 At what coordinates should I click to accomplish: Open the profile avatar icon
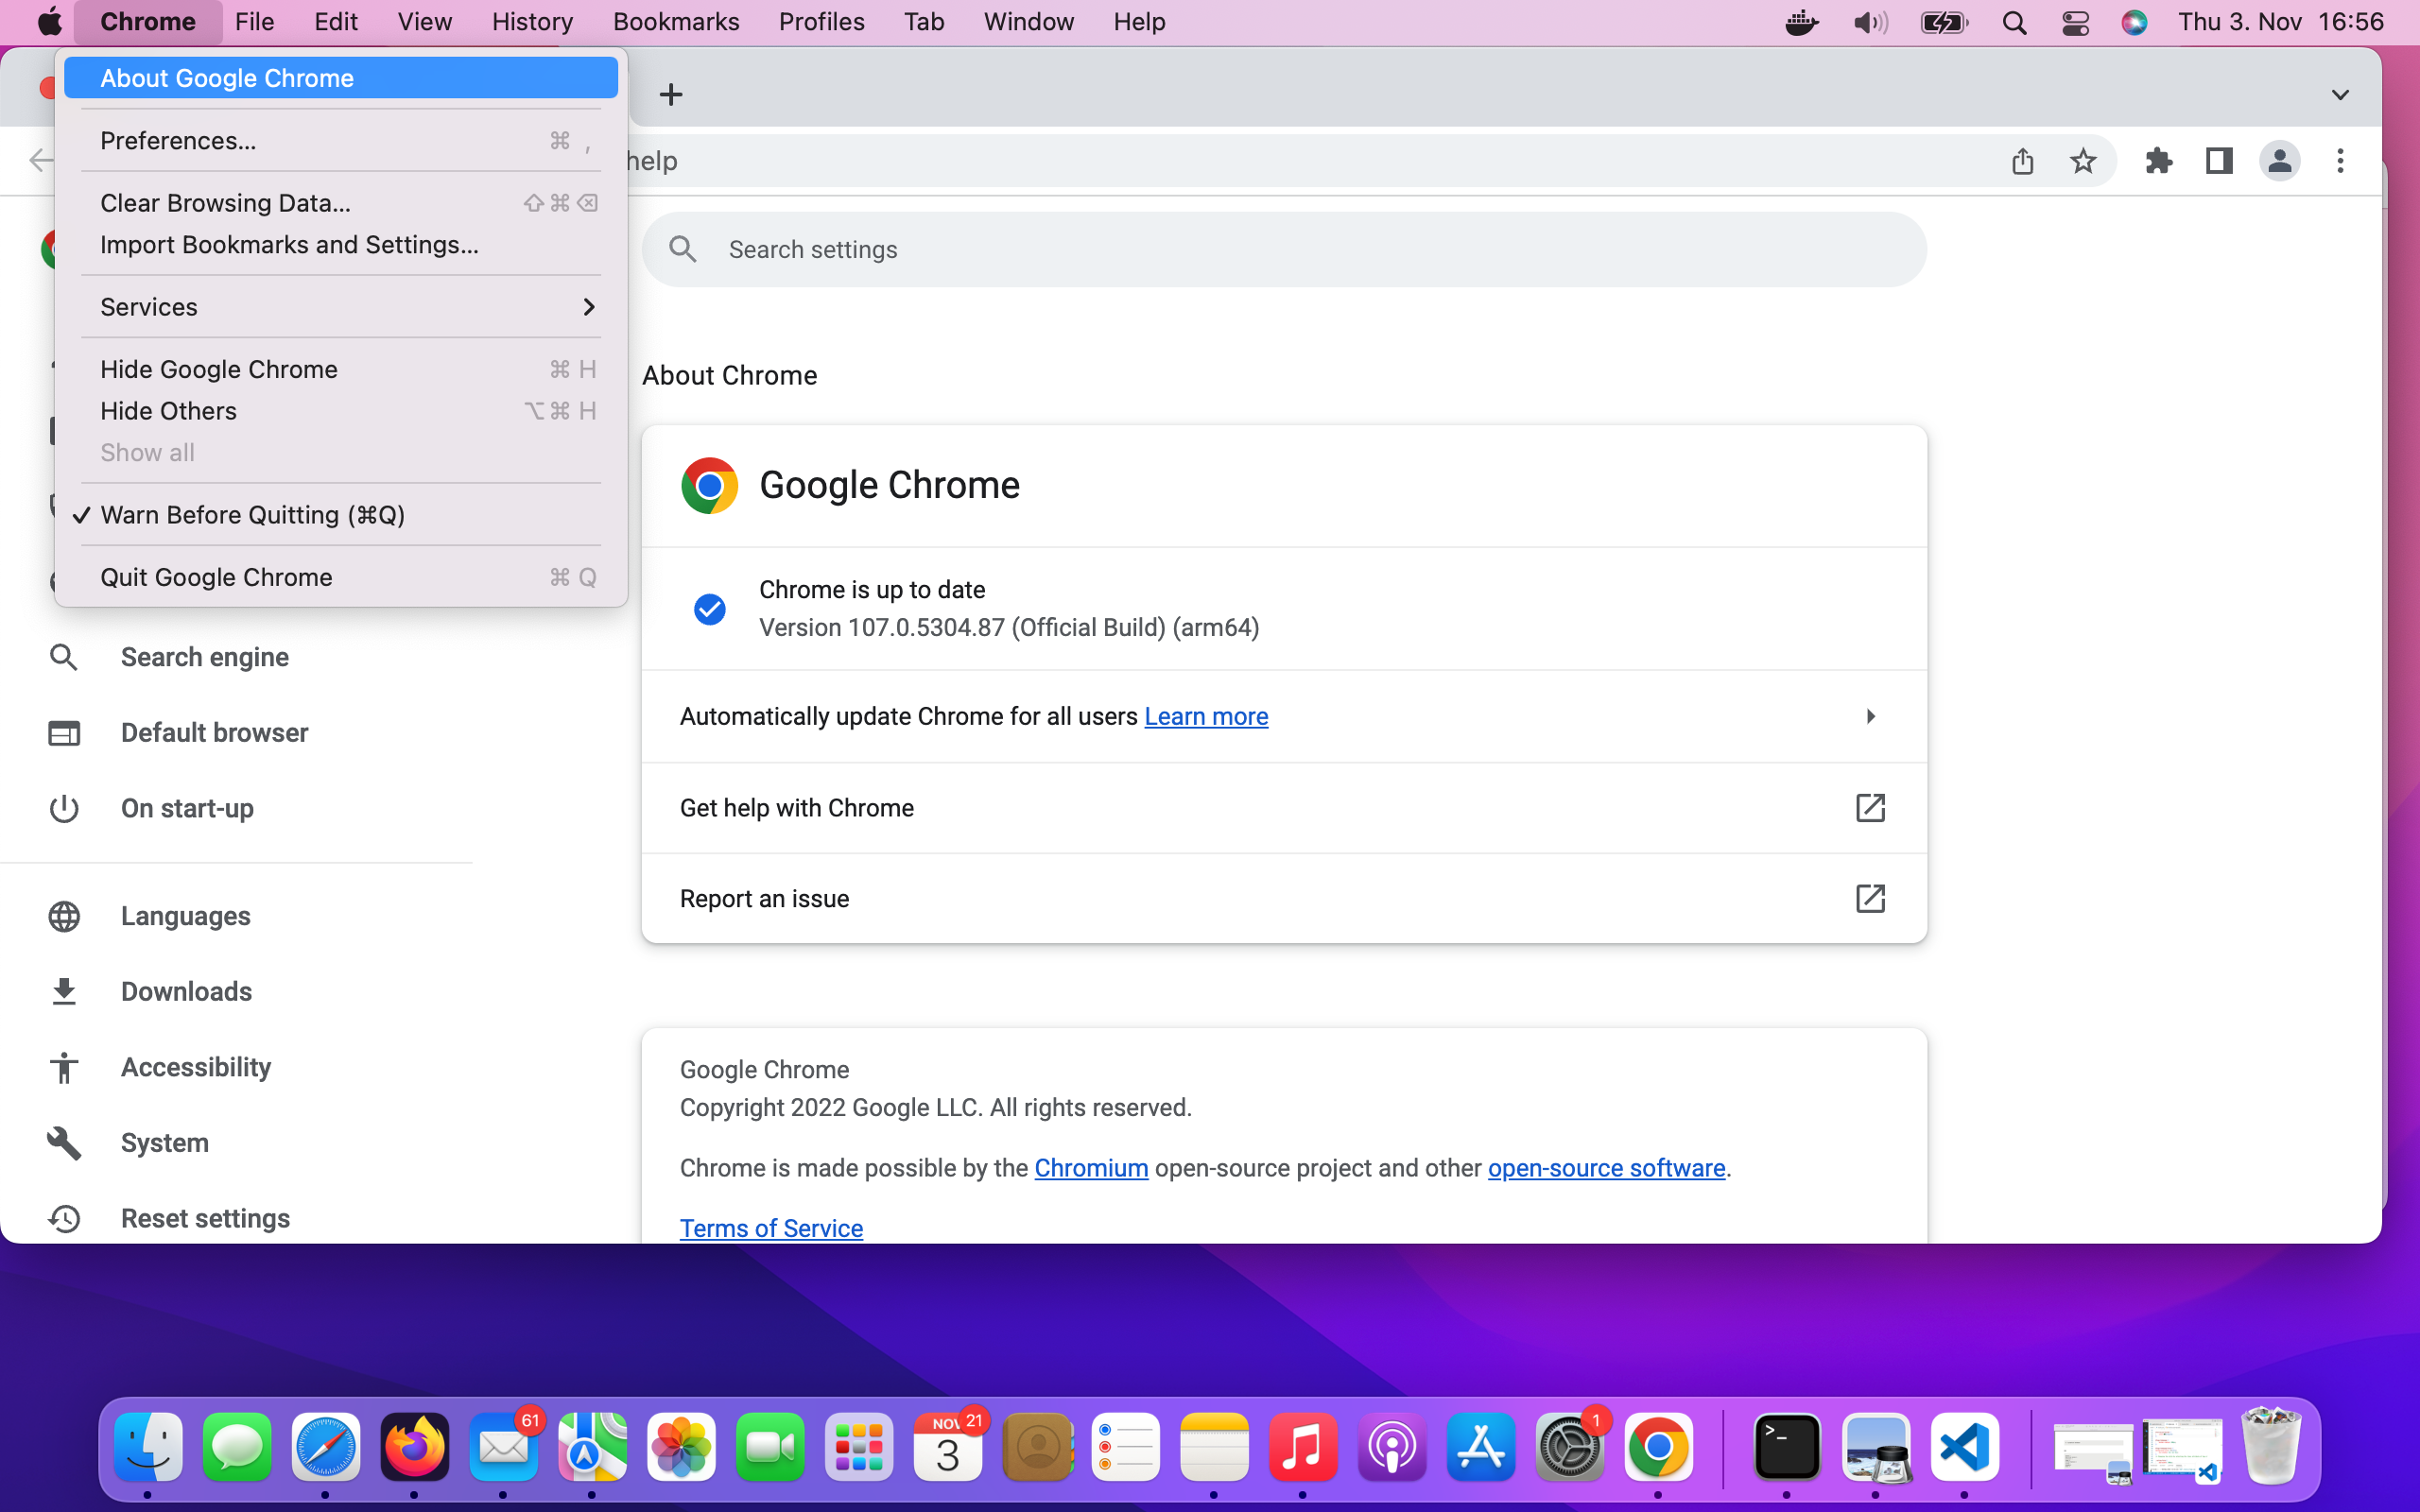[x=2279, y=161]
